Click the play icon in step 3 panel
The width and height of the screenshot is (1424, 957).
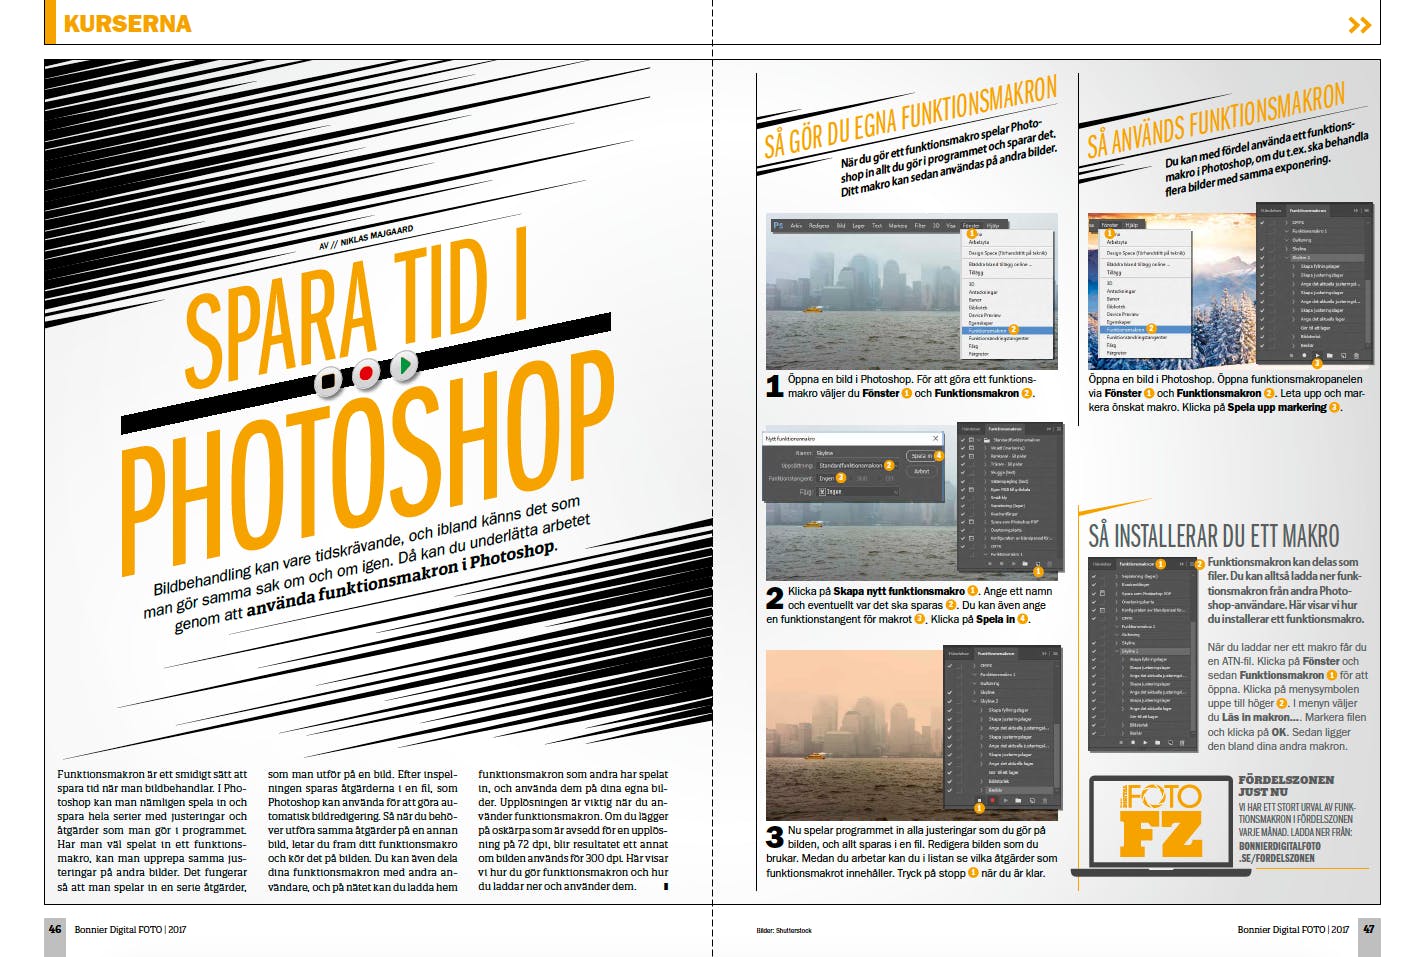[1006, 800]
